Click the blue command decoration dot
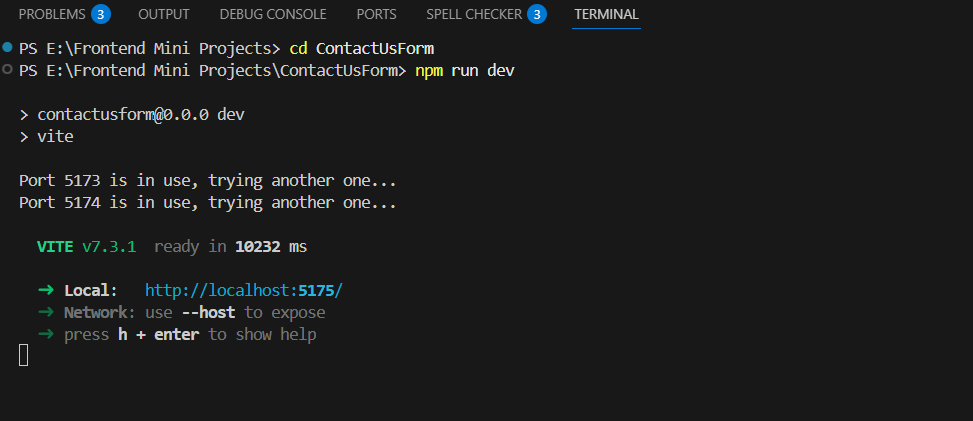This screenshot has height=421, width=973. (8, 48)
